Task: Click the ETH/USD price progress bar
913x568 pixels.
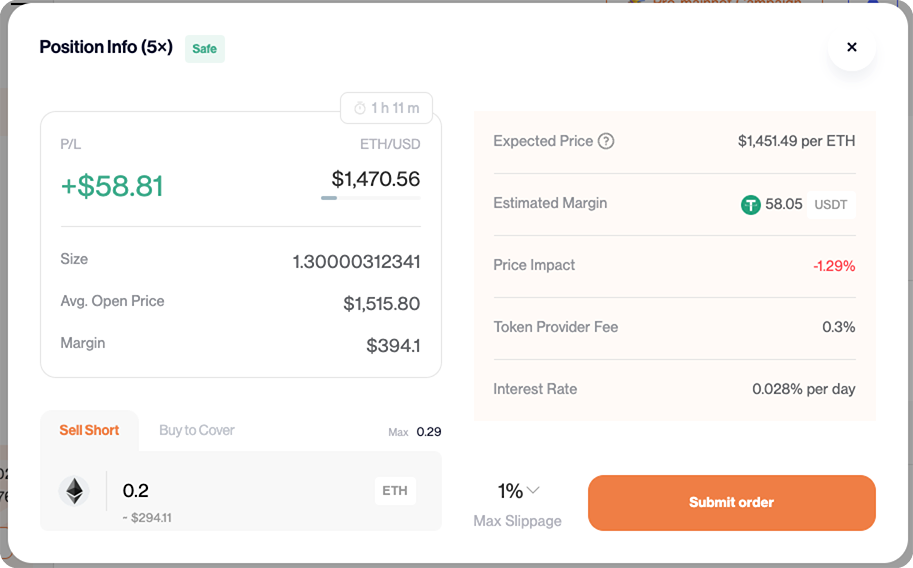Action: (x=370, y=198)
